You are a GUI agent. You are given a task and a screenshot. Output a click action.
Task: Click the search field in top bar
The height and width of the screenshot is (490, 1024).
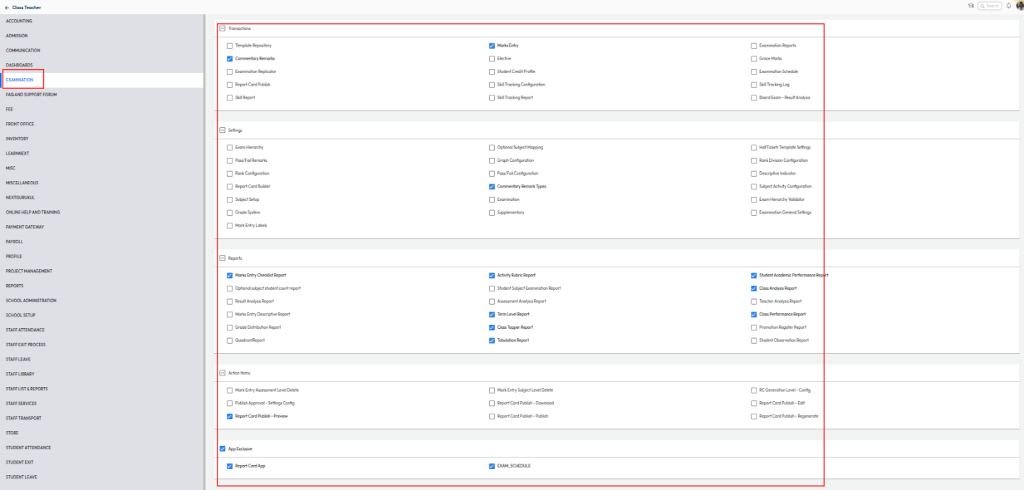click(x=989, y=6)
